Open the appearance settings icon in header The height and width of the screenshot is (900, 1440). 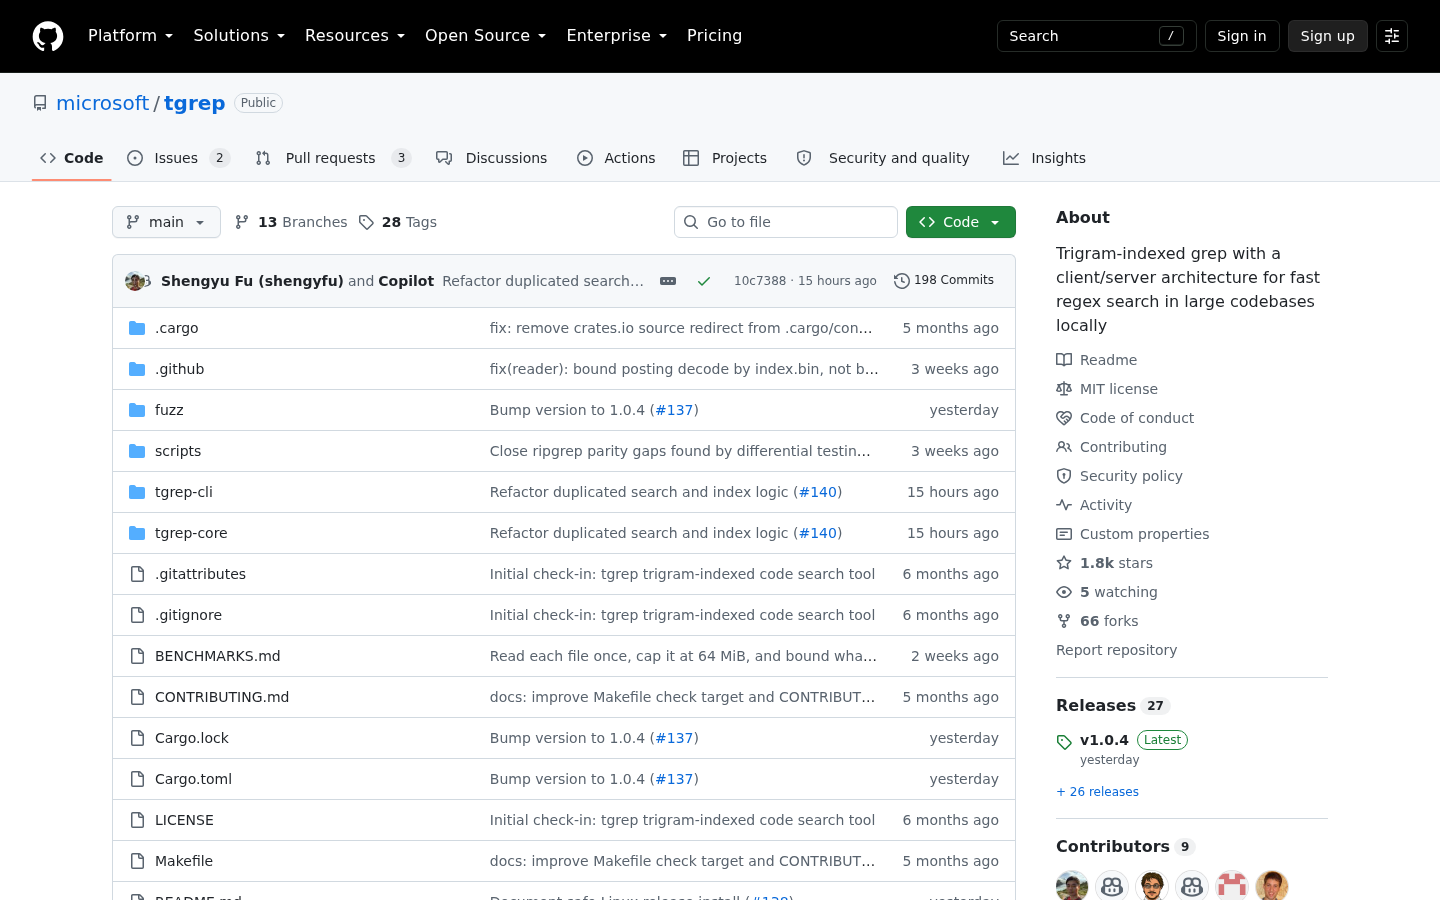1392,36
